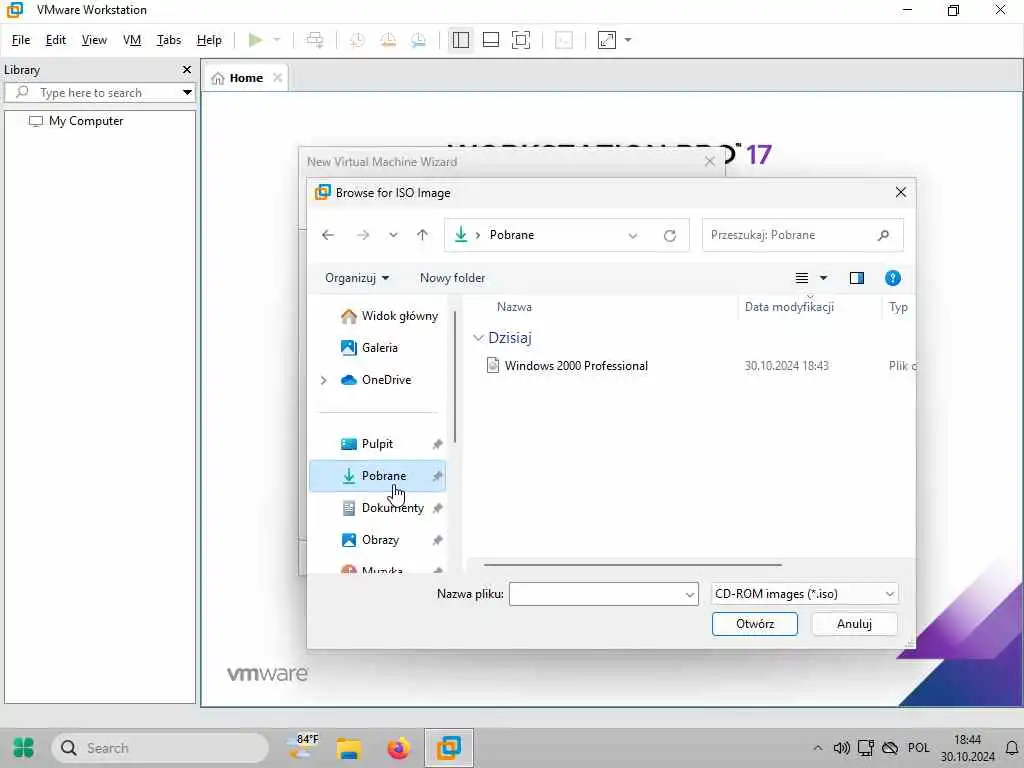Open the Tabs menu
This screenshot has height=768, width=1024.
168,40
